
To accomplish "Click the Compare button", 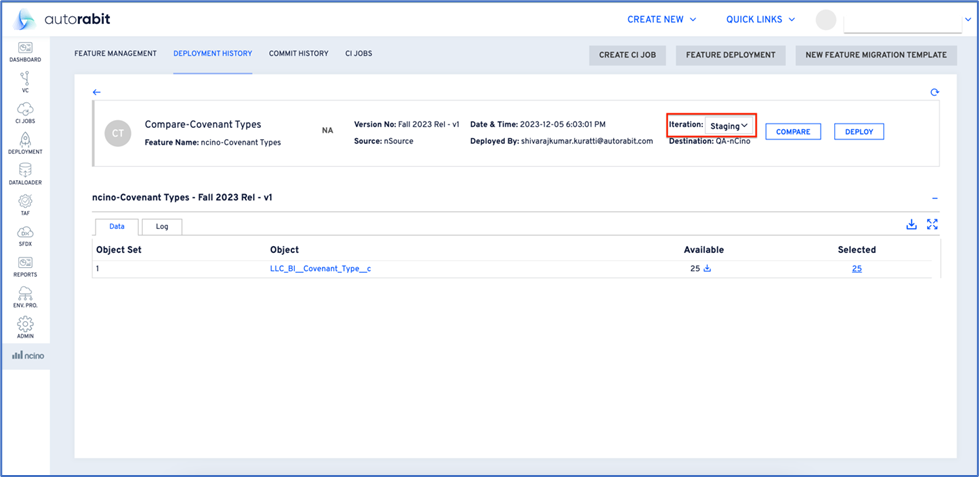I will [x=793, y=132].
